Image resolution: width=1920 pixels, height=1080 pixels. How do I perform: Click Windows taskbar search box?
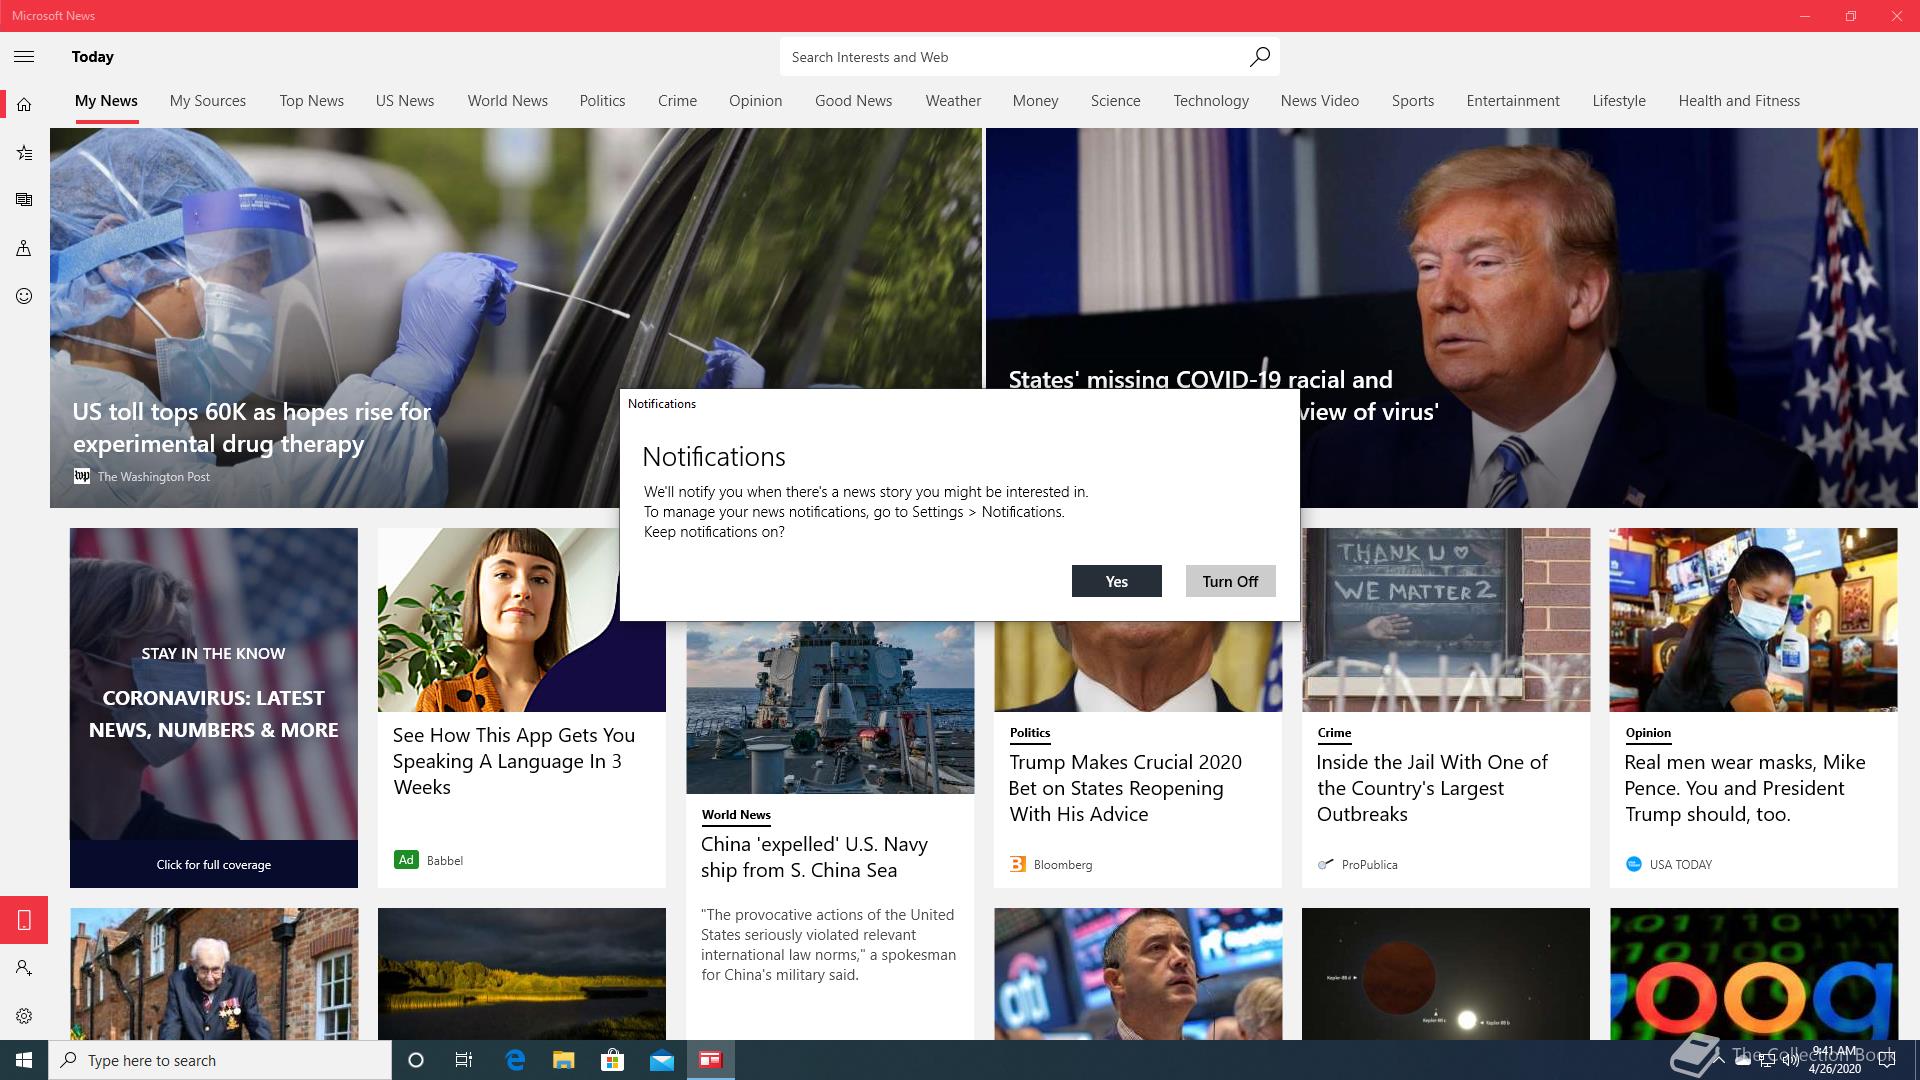point(220,1060)
